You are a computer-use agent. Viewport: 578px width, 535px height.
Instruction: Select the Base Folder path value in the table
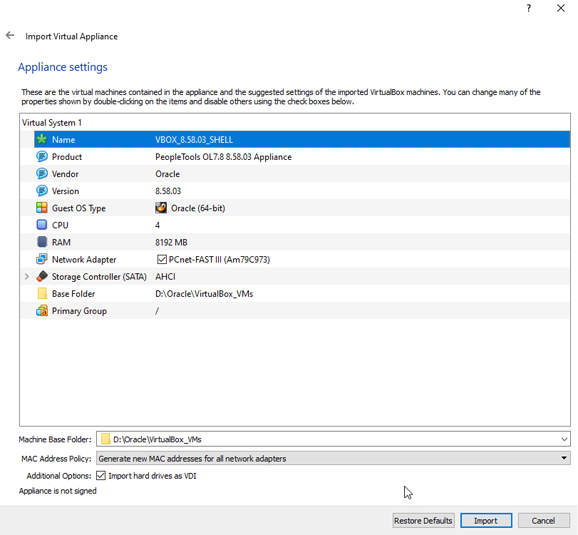pos(204,294)
